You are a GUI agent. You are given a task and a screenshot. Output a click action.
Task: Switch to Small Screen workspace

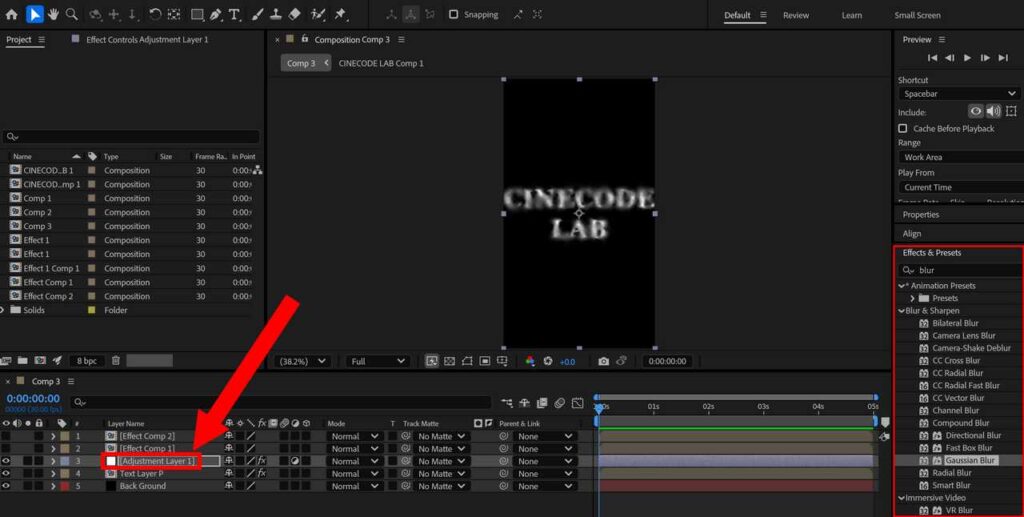[918, 15]
